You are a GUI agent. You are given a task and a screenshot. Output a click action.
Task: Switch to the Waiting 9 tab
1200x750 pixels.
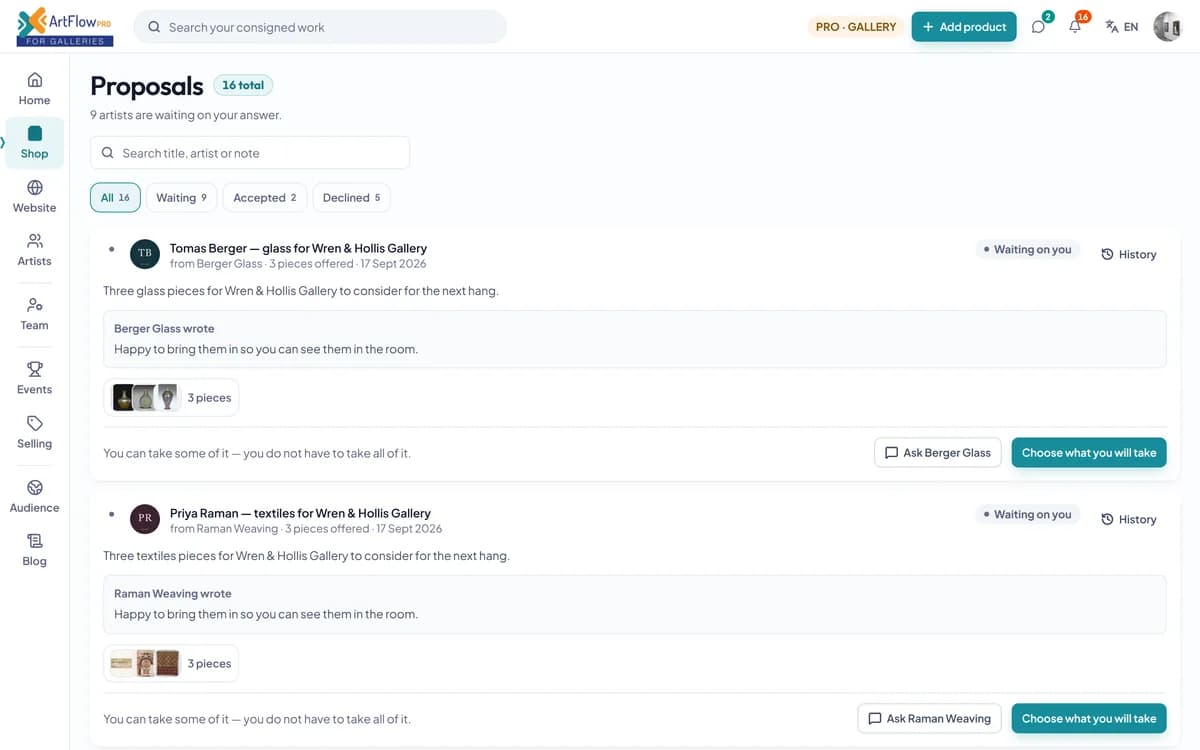pos(181,198)
